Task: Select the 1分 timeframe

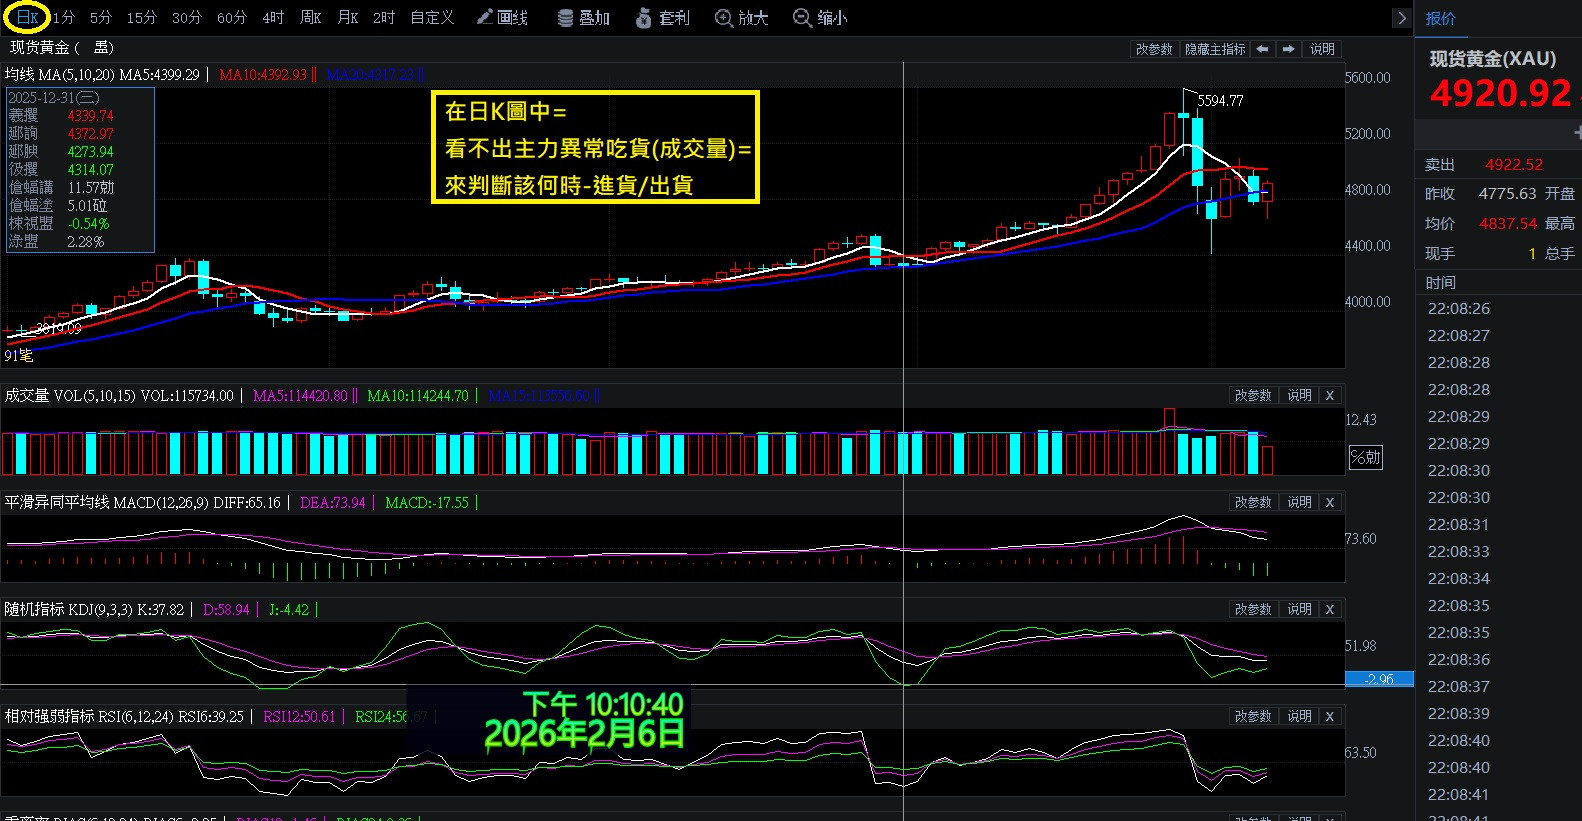Action: coord(64,17)
